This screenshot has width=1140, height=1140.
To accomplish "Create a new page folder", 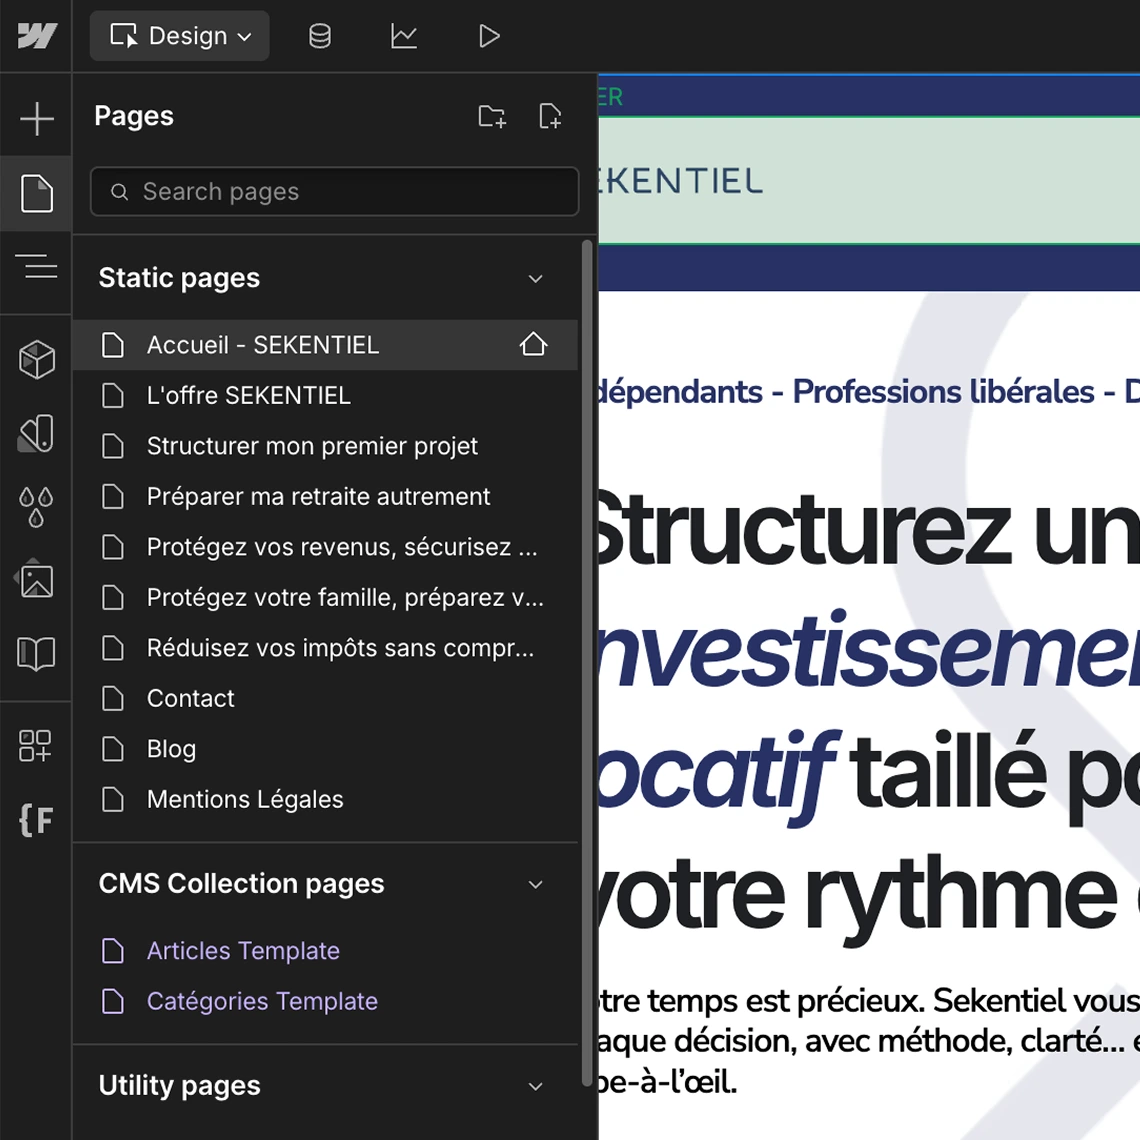I will [492, 116].
